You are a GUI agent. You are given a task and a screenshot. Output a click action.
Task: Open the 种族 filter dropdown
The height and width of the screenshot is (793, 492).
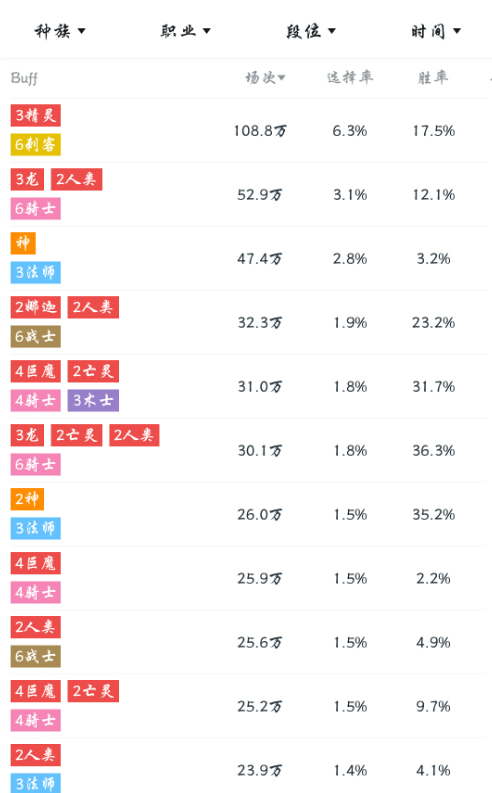[x=60, y=31]
